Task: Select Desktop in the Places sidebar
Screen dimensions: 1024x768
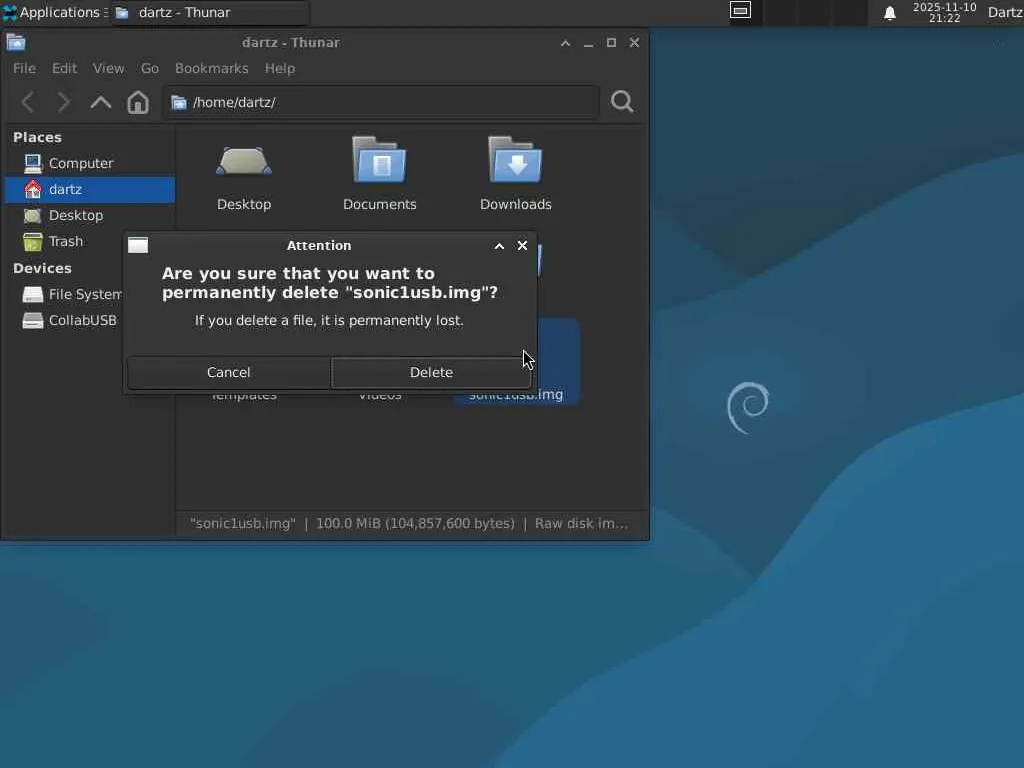Action: point(90,216)
